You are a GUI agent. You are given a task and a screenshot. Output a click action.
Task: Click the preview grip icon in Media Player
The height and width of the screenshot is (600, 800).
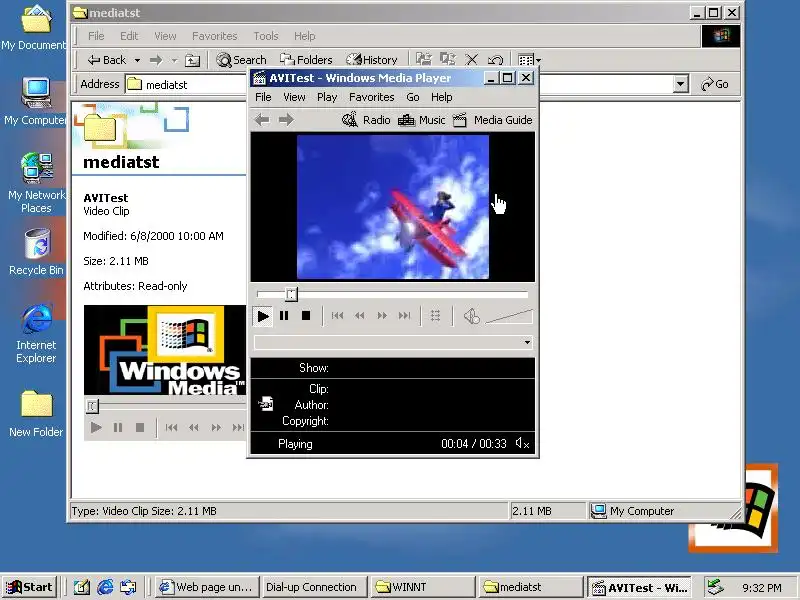(435, 316)
